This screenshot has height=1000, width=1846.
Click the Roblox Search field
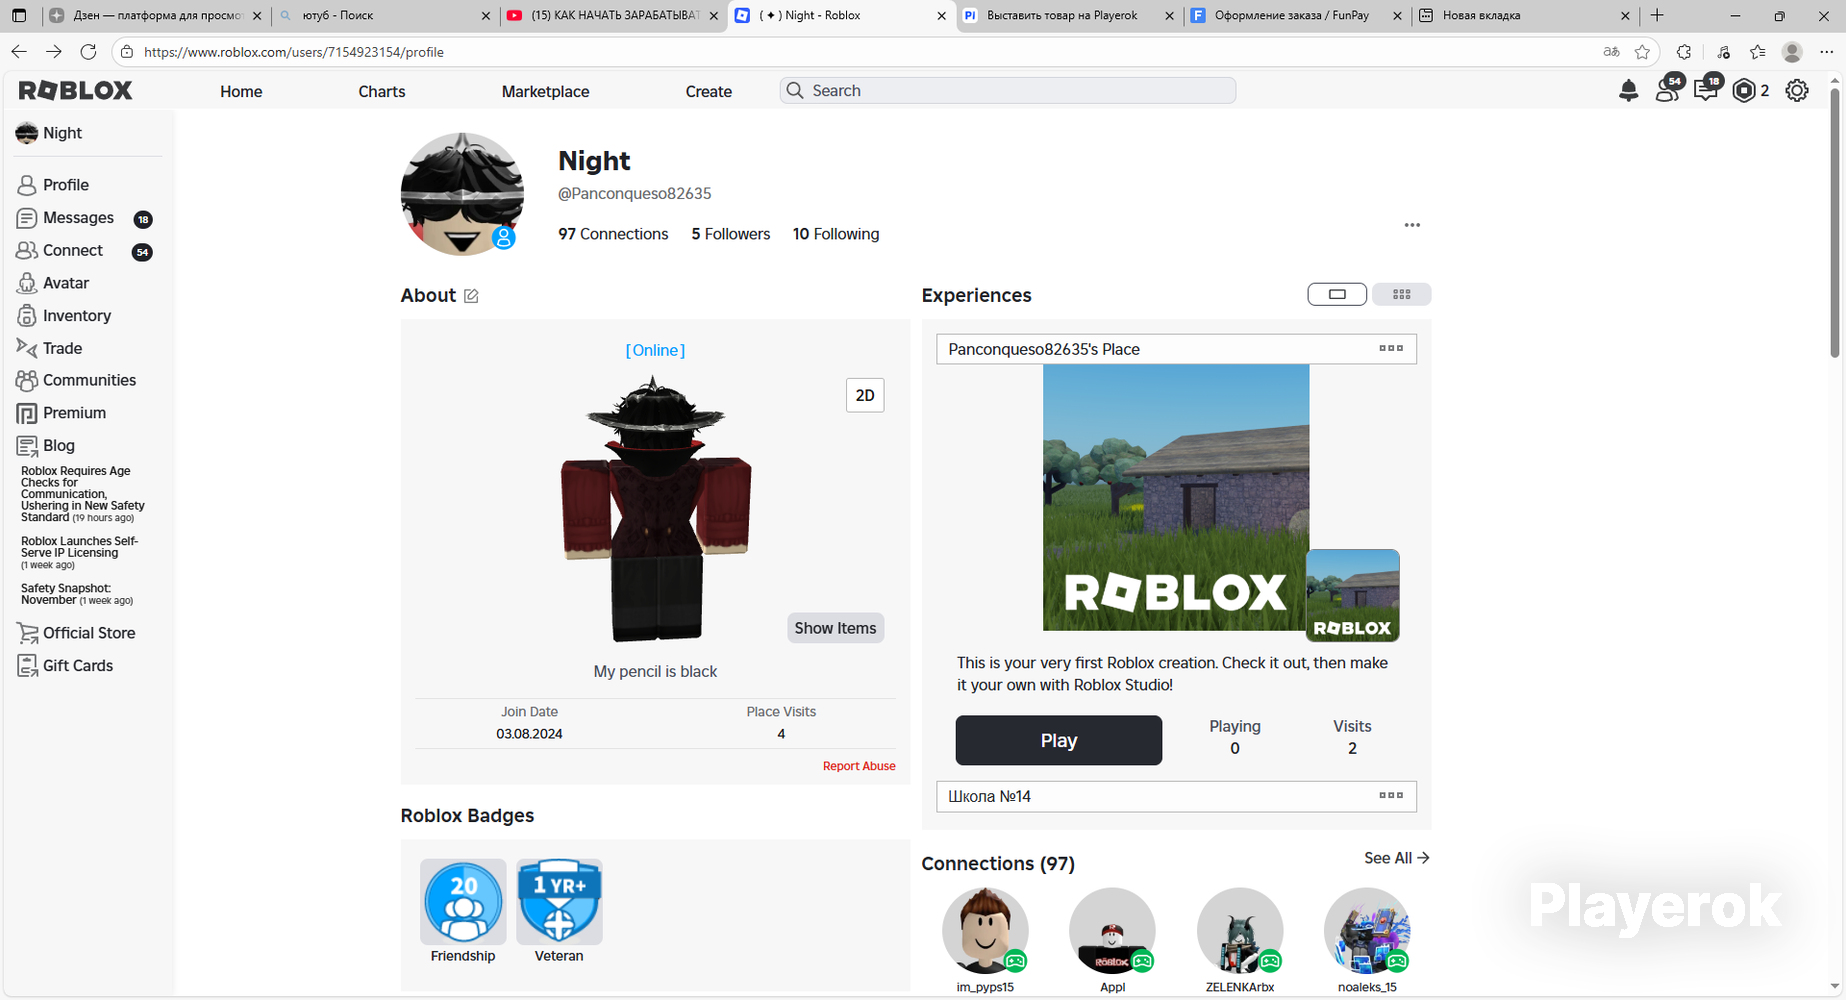tap(1008, 91)
